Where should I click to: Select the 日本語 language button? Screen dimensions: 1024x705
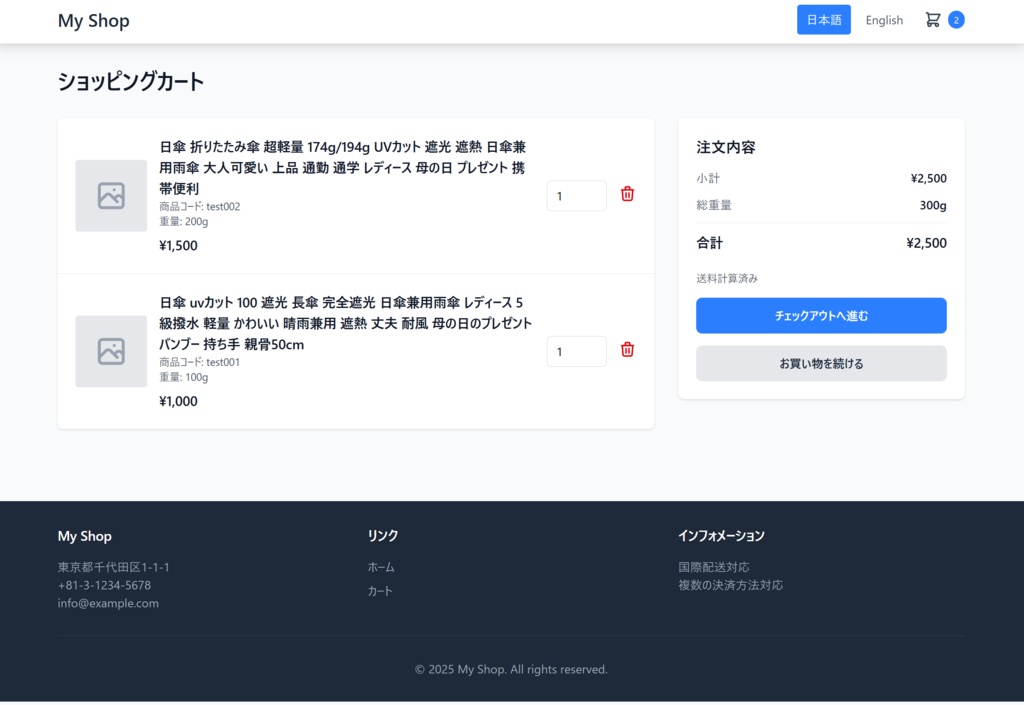coord(823,19)
